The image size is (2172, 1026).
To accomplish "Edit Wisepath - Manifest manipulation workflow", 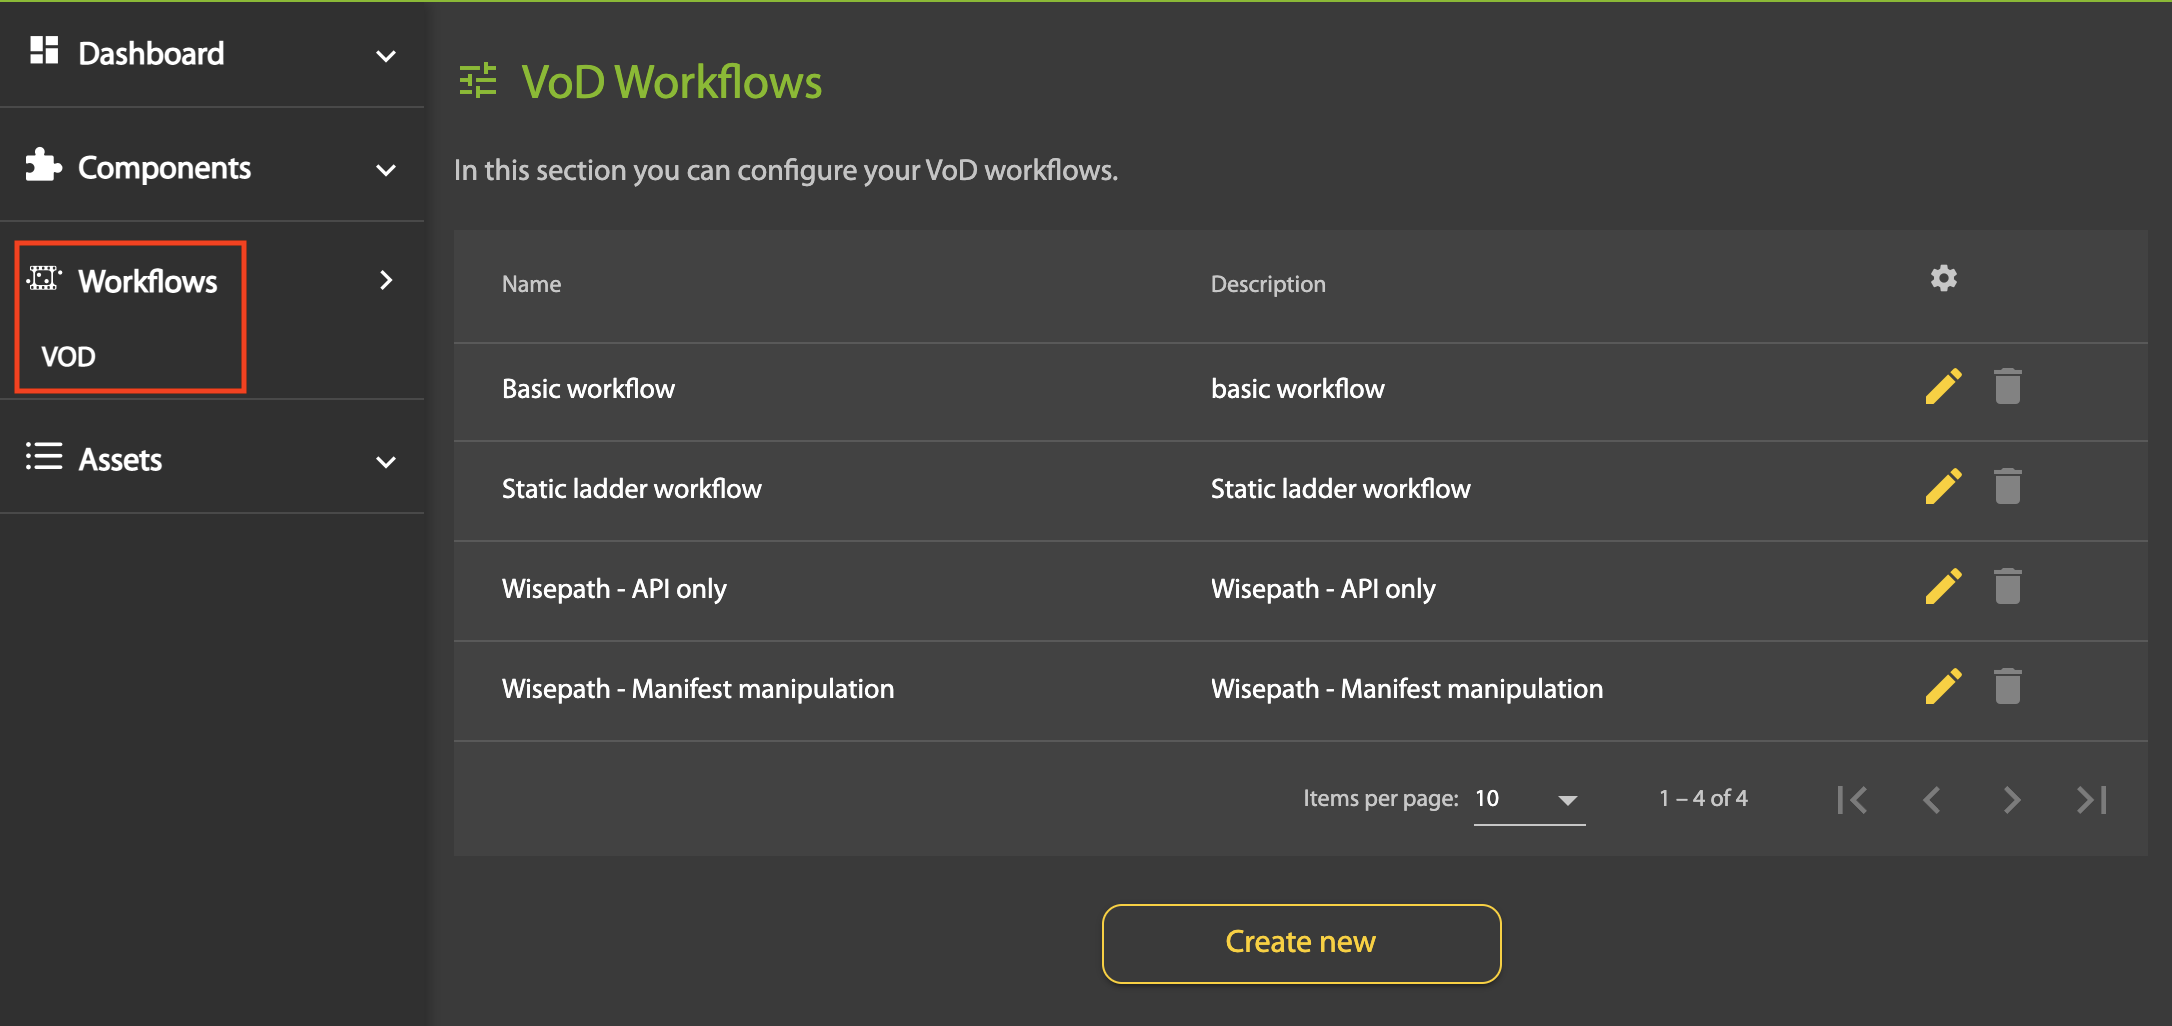I will 1943,687.
